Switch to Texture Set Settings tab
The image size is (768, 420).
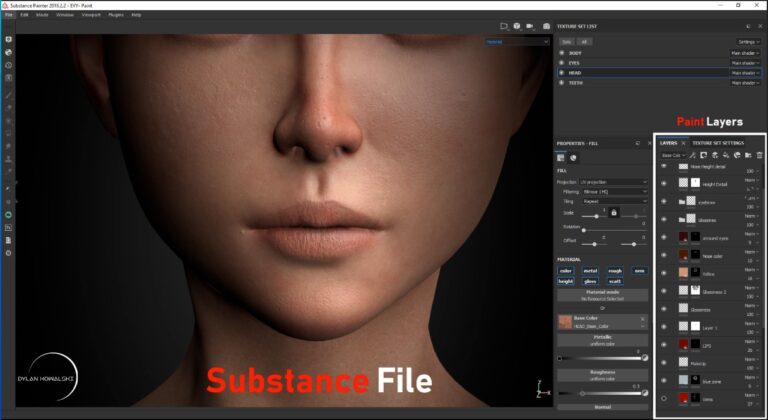coord(718,143)
